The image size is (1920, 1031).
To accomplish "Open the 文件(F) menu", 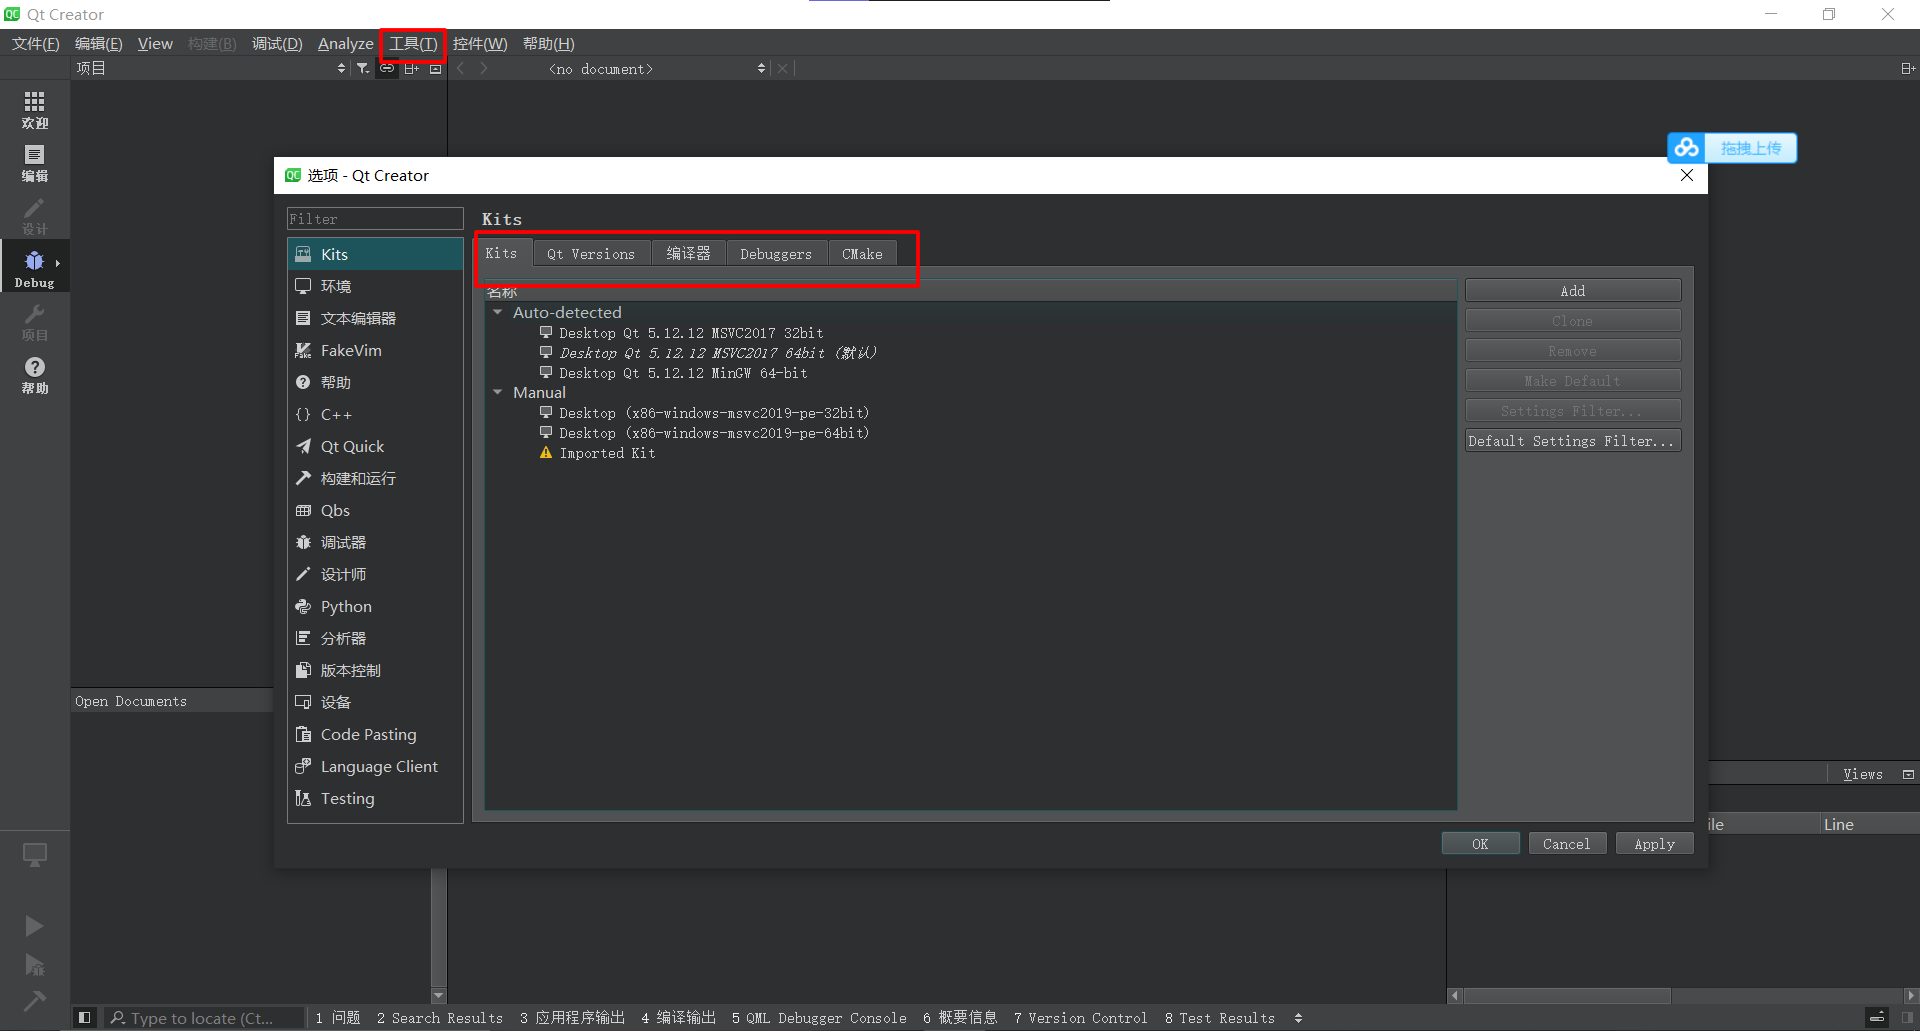I will point(35,44).
